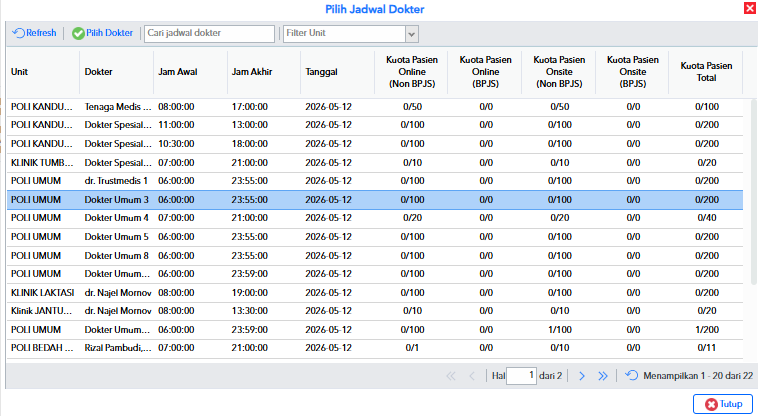This screenshot has height=416, width=761.
Task: Click the Tutup button
Action: click(x=723, y=404)
